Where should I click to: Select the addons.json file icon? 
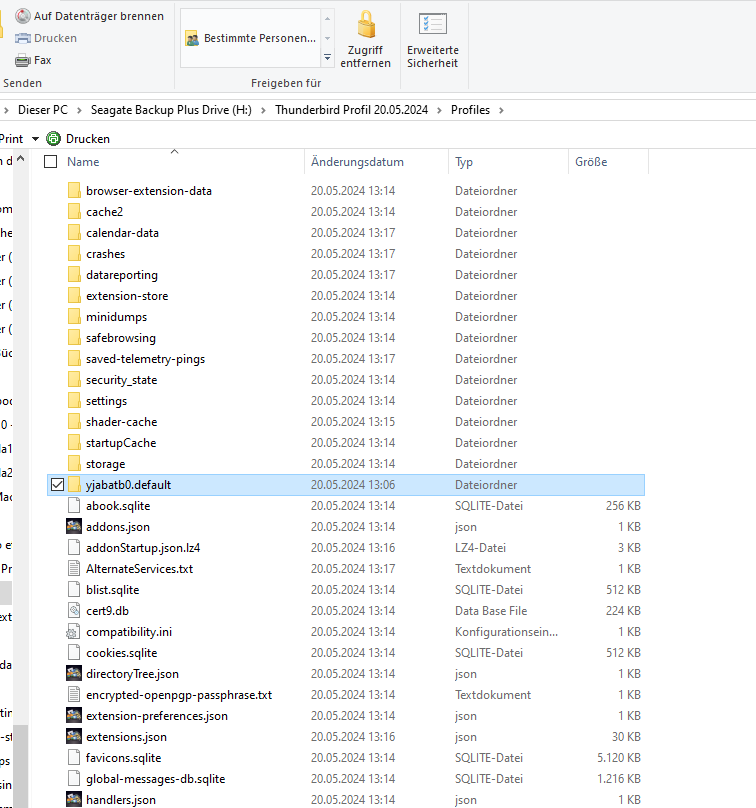click(74, 526)
